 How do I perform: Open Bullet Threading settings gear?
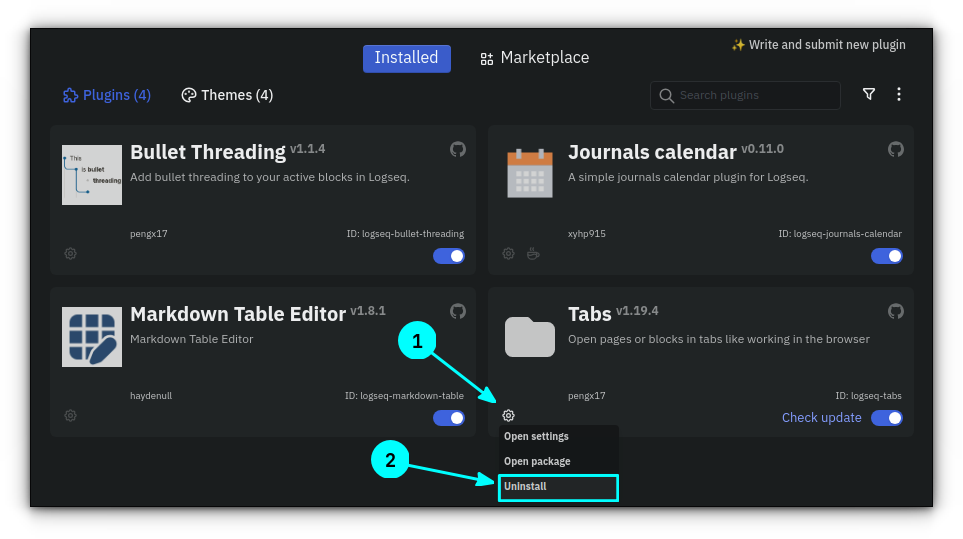tap(70, 254)
